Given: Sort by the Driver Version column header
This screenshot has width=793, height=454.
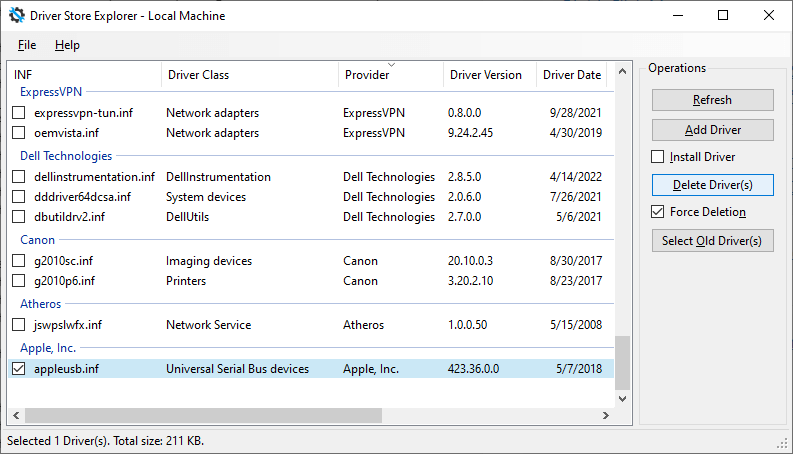Looking at the screenshot, I should pyautogui.click(x=490, y=75).
